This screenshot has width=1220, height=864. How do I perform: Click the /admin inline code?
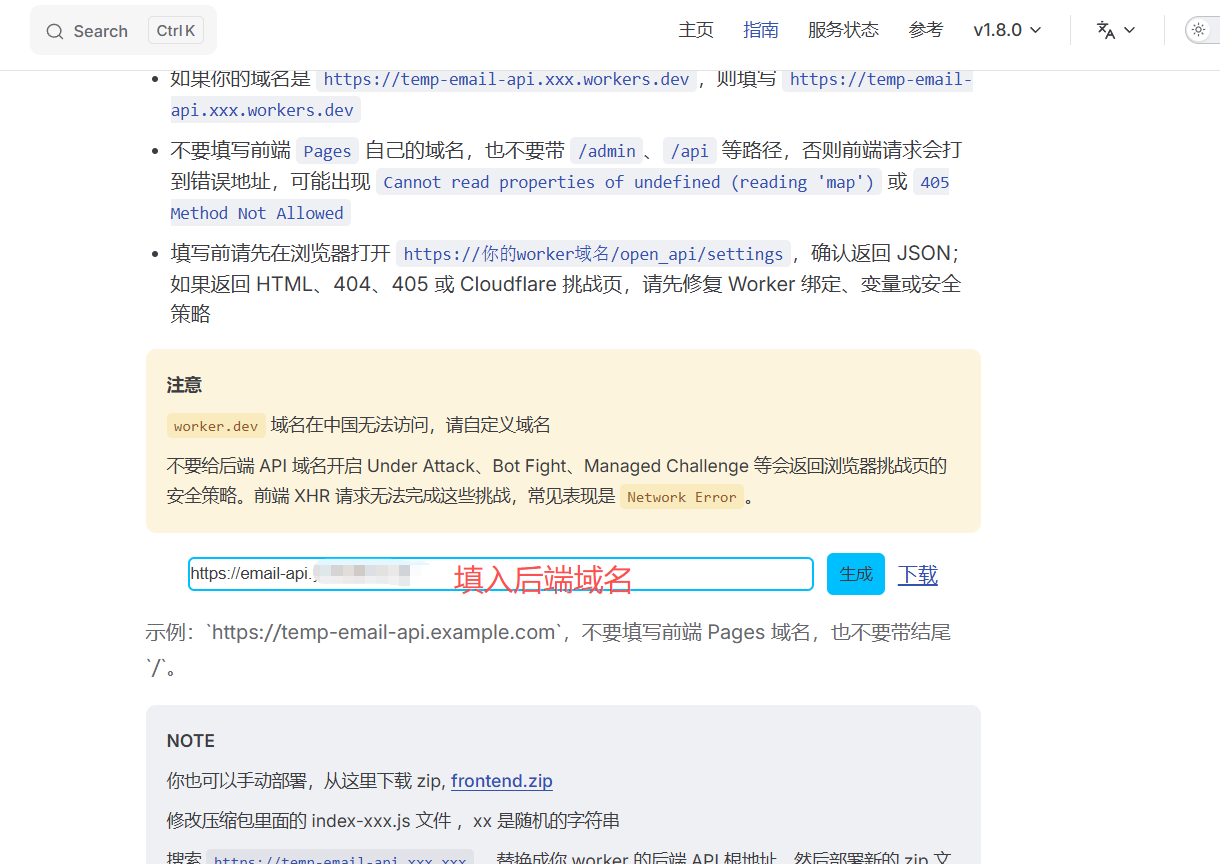tap(607, 151)
